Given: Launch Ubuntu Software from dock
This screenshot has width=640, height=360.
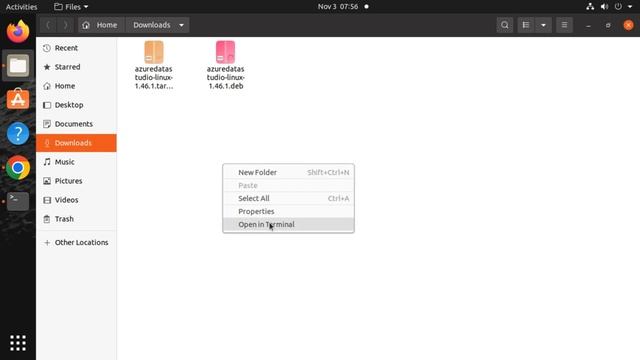Looking at the screenshot, I should [18, 99].
